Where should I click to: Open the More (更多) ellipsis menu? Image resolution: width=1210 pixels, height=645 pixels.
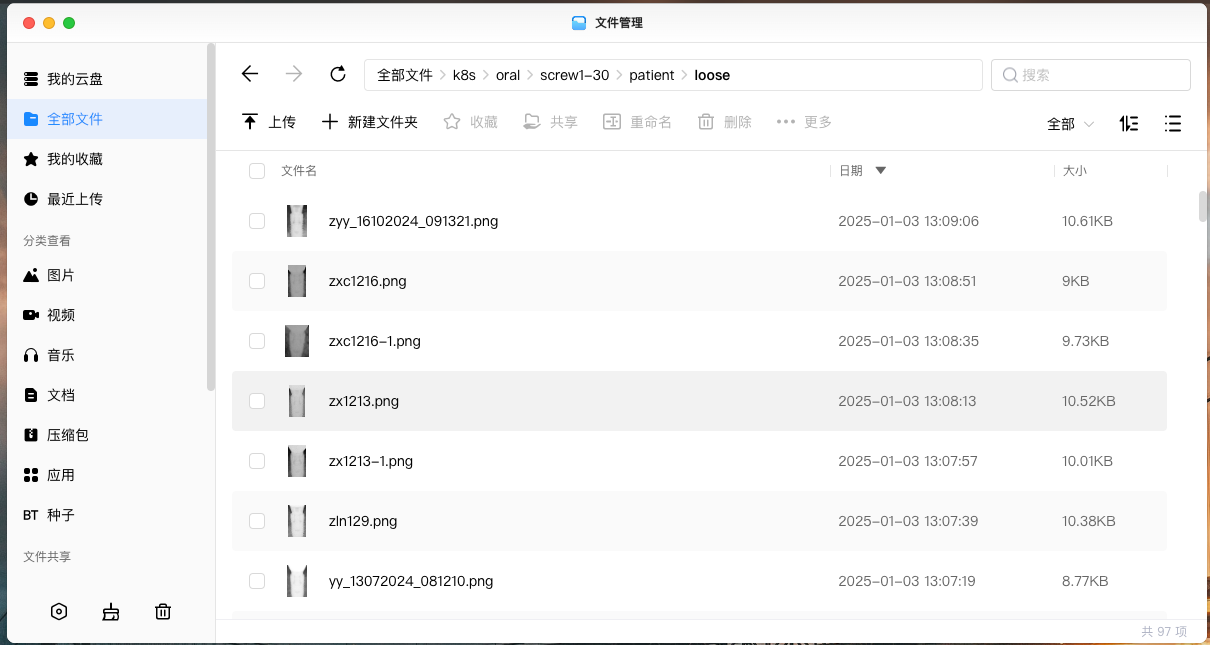(786, 122)
